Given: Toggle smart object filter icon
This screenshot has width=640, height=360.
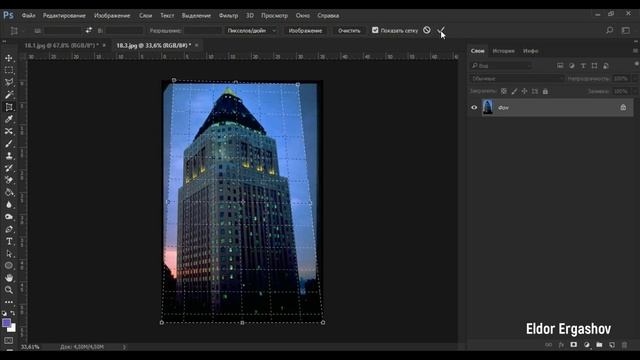Looking at the screenshot, I should tap(606, 66).
